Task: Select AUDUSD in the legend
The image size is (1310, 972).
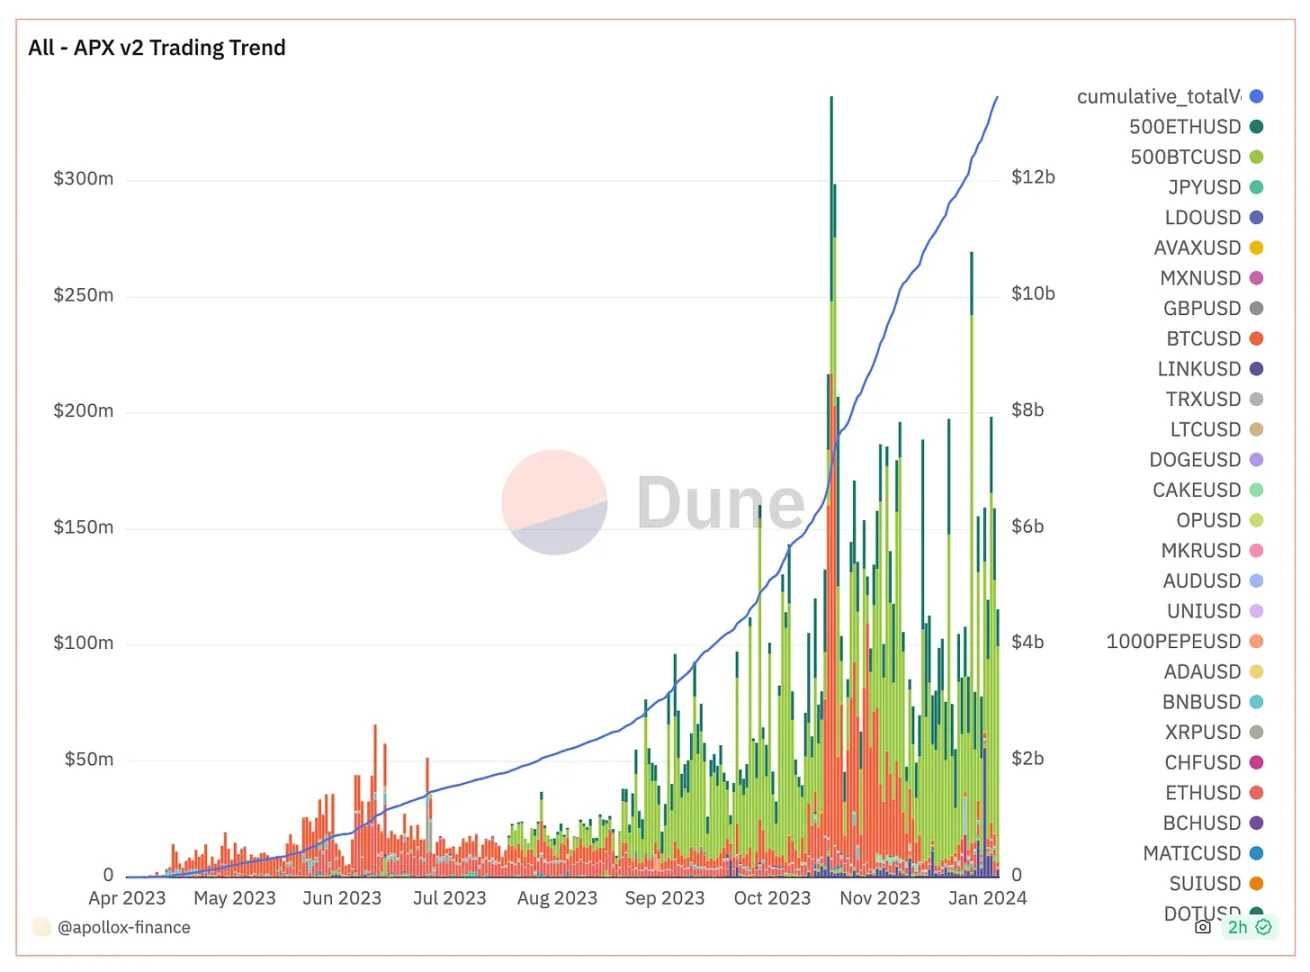Action: coord(1213,581)
